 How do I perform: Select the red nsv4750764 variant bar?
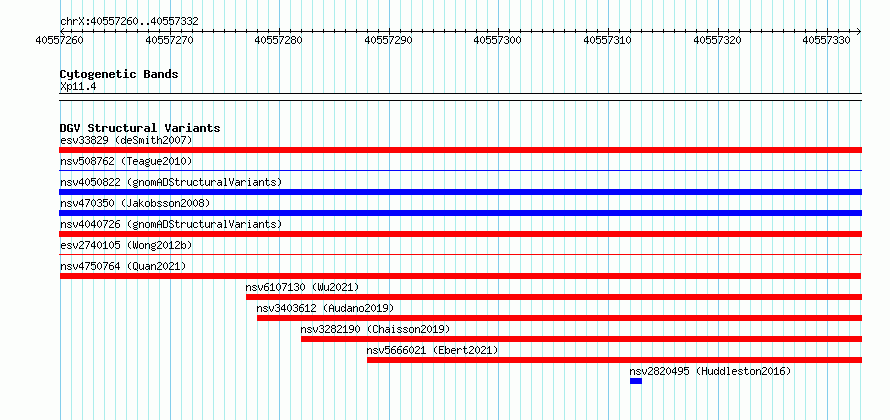pos(460,276)
